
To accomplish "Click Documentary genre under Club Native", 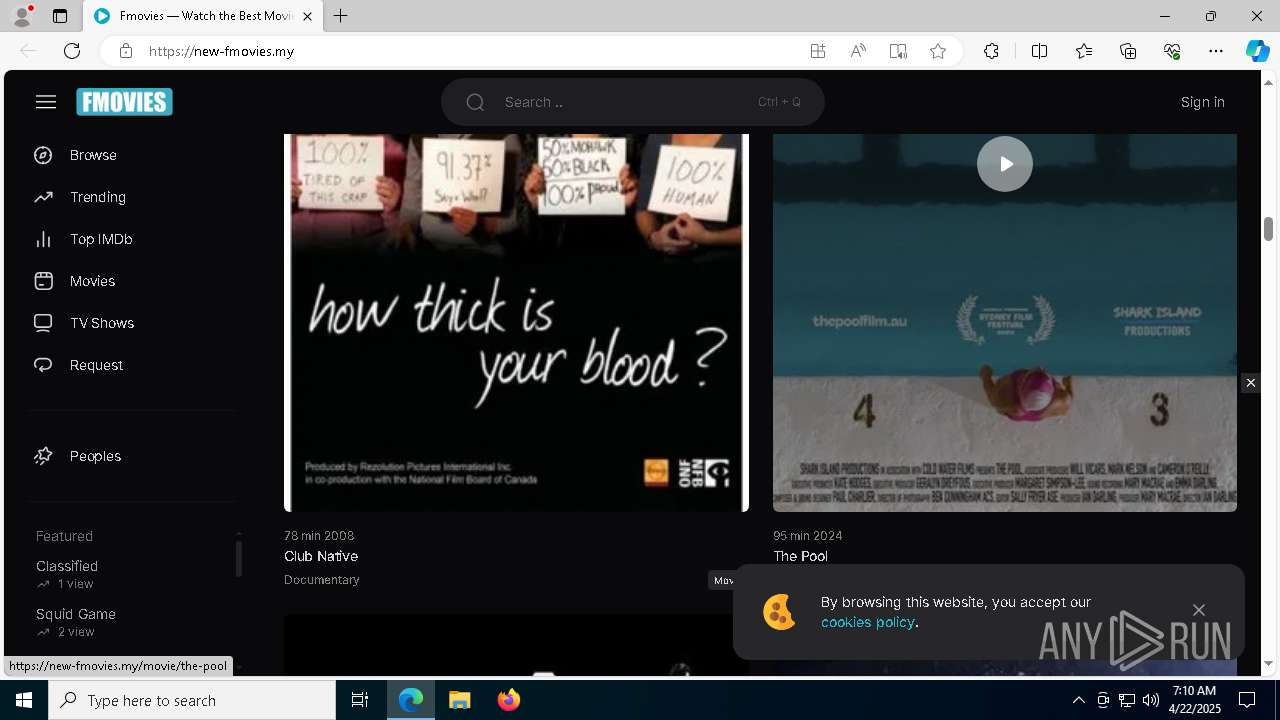I will click(x=321, y=580).
